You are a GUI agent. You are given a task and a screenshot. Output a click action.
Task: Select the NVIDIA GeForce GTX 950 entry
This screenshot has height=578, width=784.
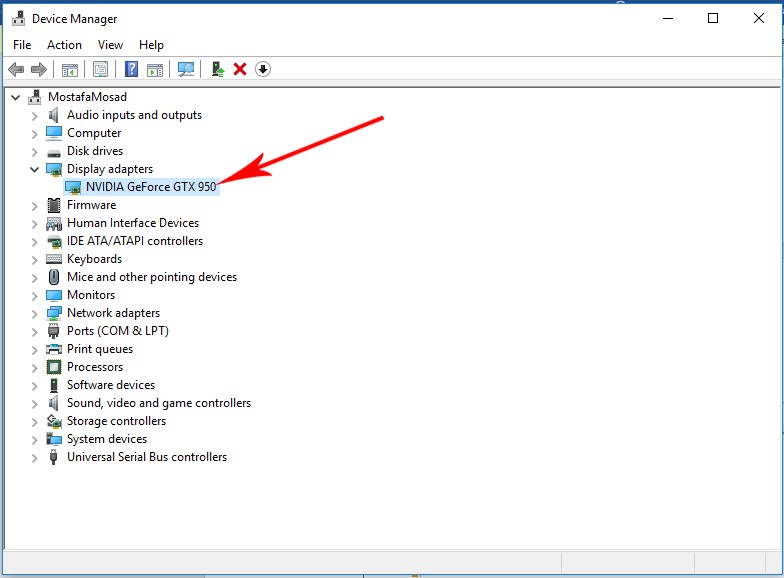point(151,187)
